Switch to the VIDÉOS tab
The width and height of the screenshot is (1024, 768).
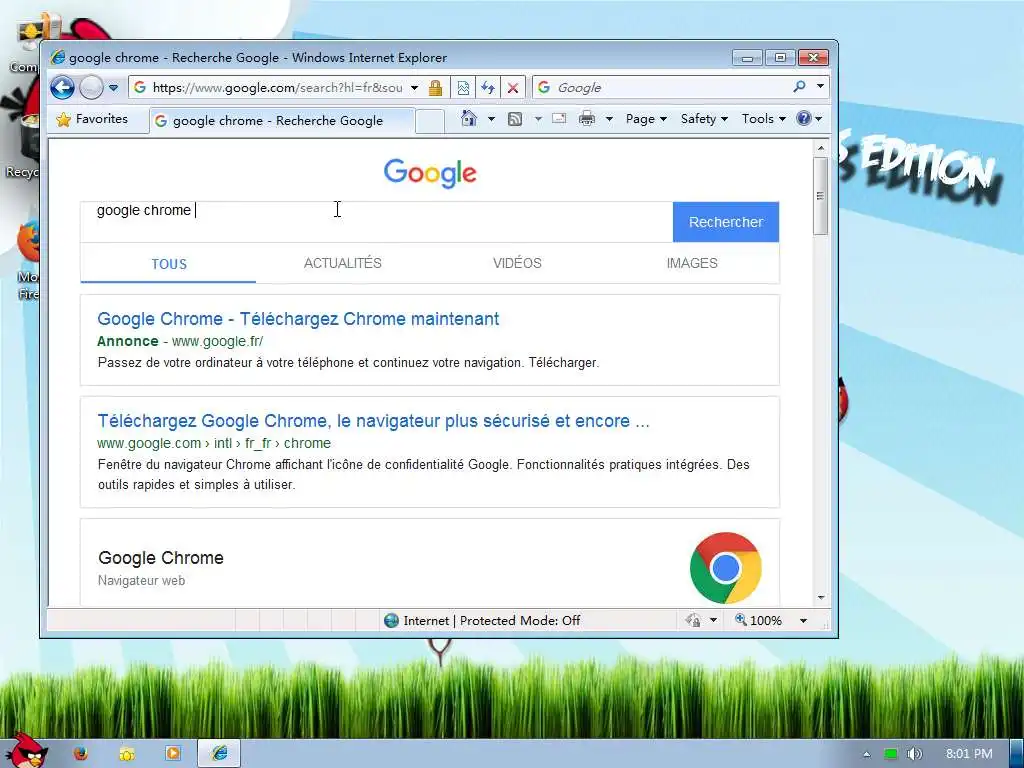tap(517, 263)
